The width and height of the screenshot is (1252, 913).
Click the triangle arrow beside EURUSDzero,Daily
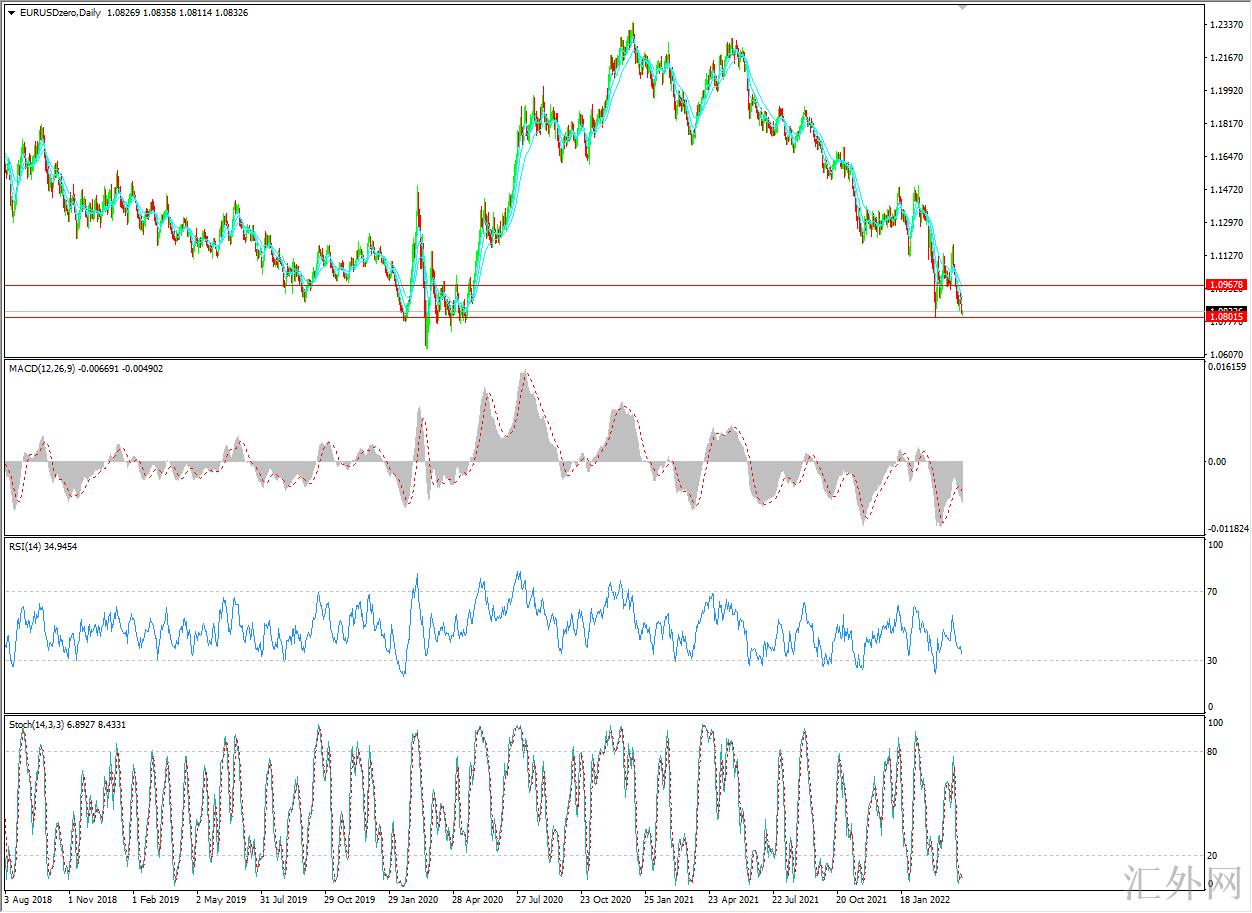tap(12, 12)
